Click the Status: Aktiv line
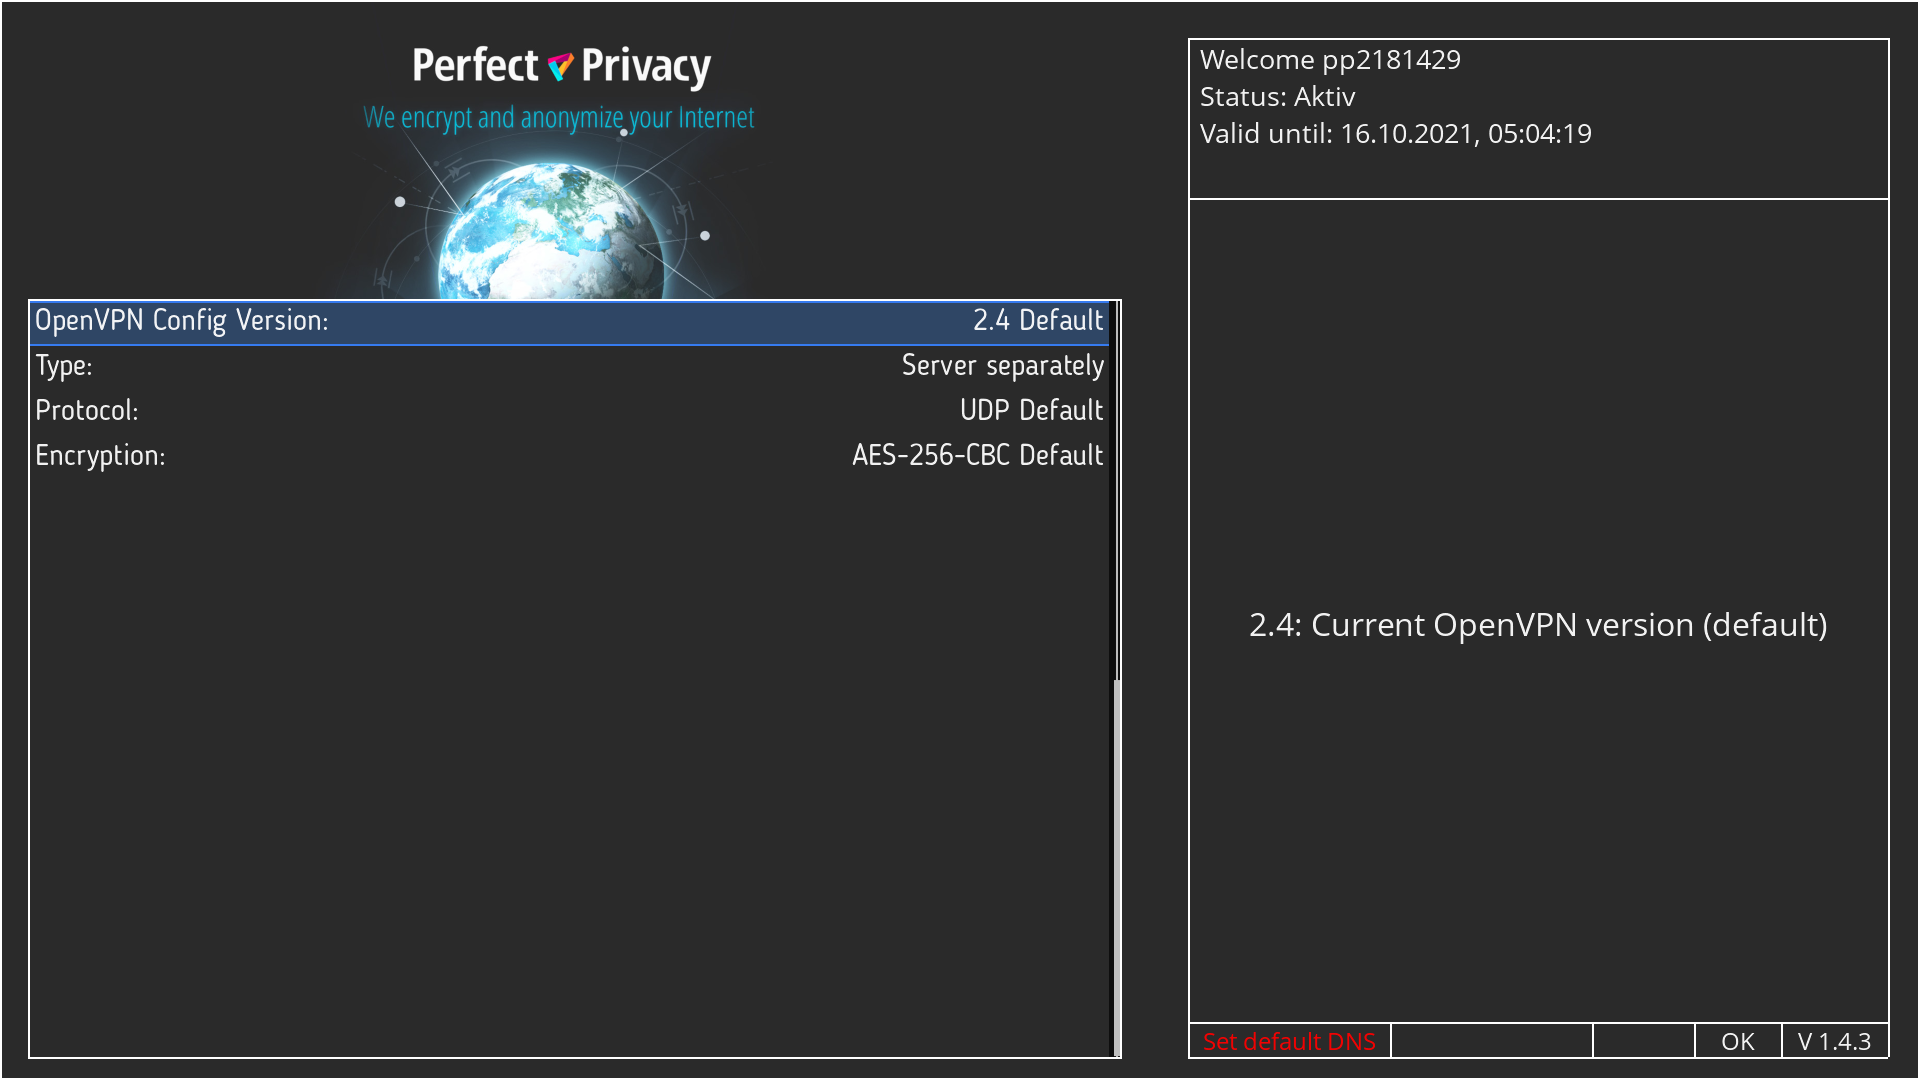Viewport: 1920px width, 1080px height. pos(1277,97)
